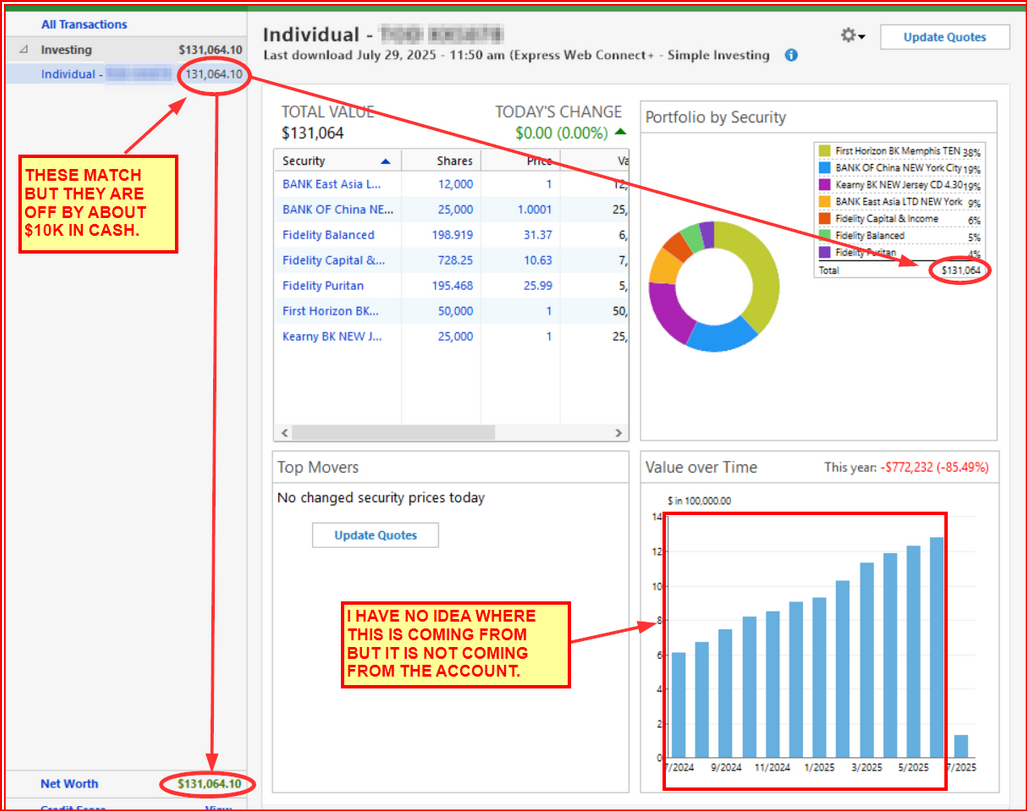Viewport: 1027px width, 811px height.
Task: Open Fidelity Balanced security
Action: pyautogui.click(x=328, y=235)
